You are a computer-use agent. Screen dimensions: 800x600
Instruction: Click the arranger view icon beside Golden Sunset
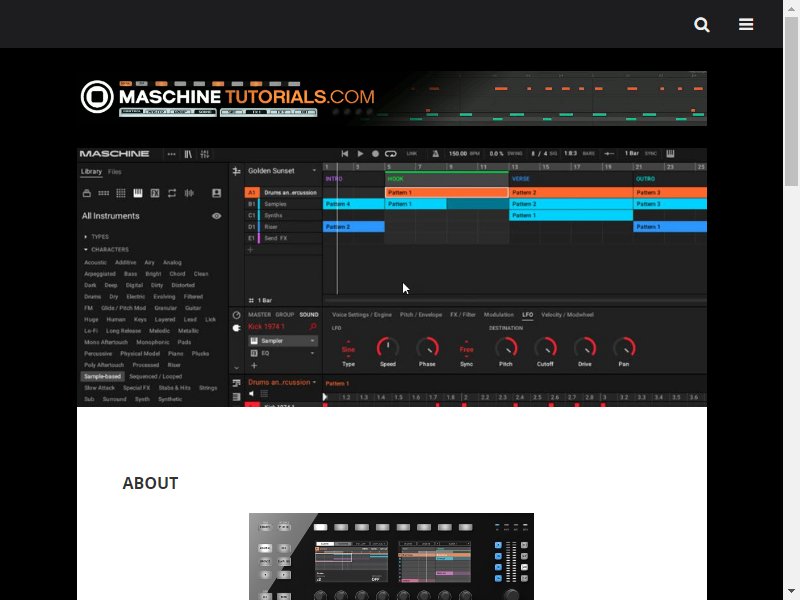pyautogui.click(x=236, y=171)
